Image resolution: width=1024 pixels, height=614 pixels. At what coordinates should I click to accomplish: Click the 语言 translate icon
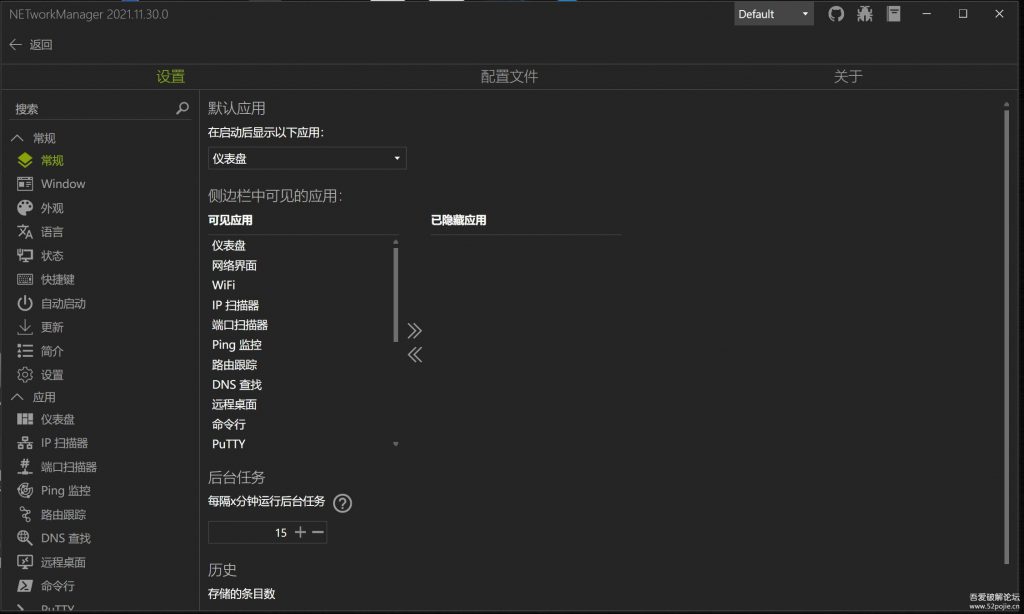25,232
